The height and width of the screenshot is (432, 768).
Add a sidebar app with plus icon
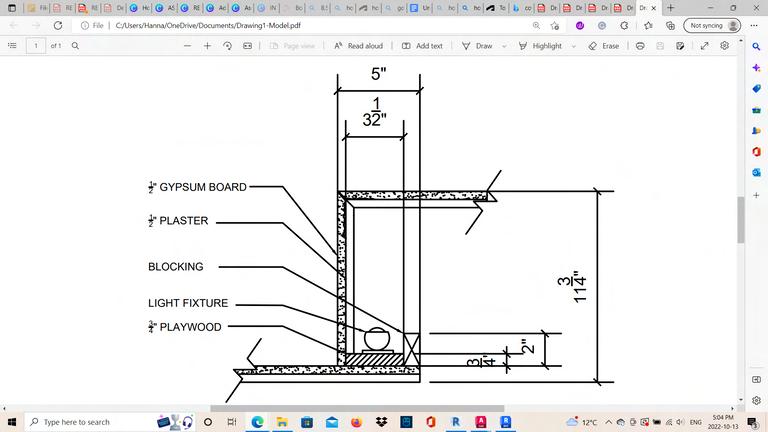756,195
